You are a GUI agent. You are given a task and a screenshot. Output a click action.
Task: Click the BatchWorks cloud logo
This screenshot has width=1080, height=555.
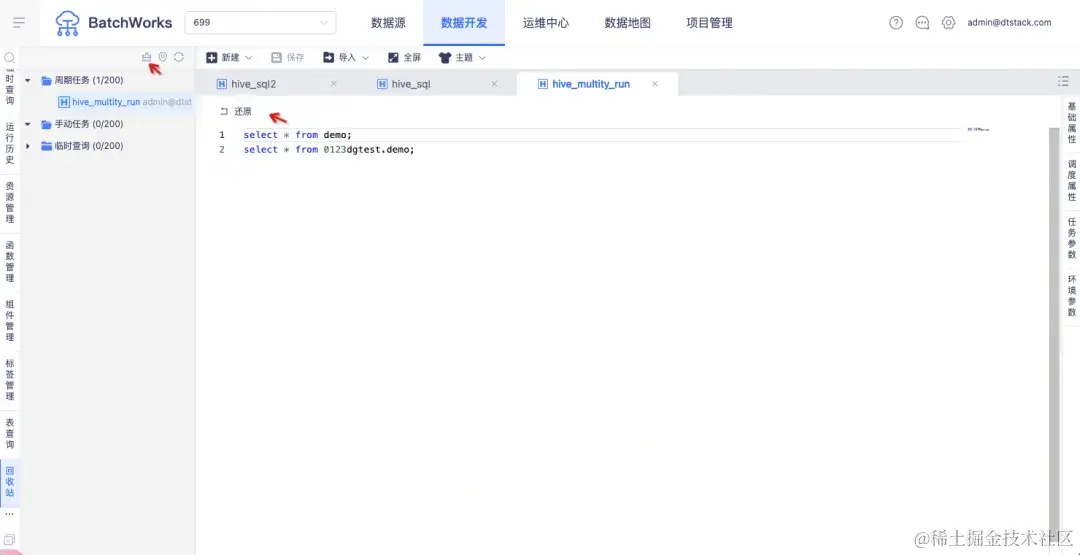coord(68,23)
